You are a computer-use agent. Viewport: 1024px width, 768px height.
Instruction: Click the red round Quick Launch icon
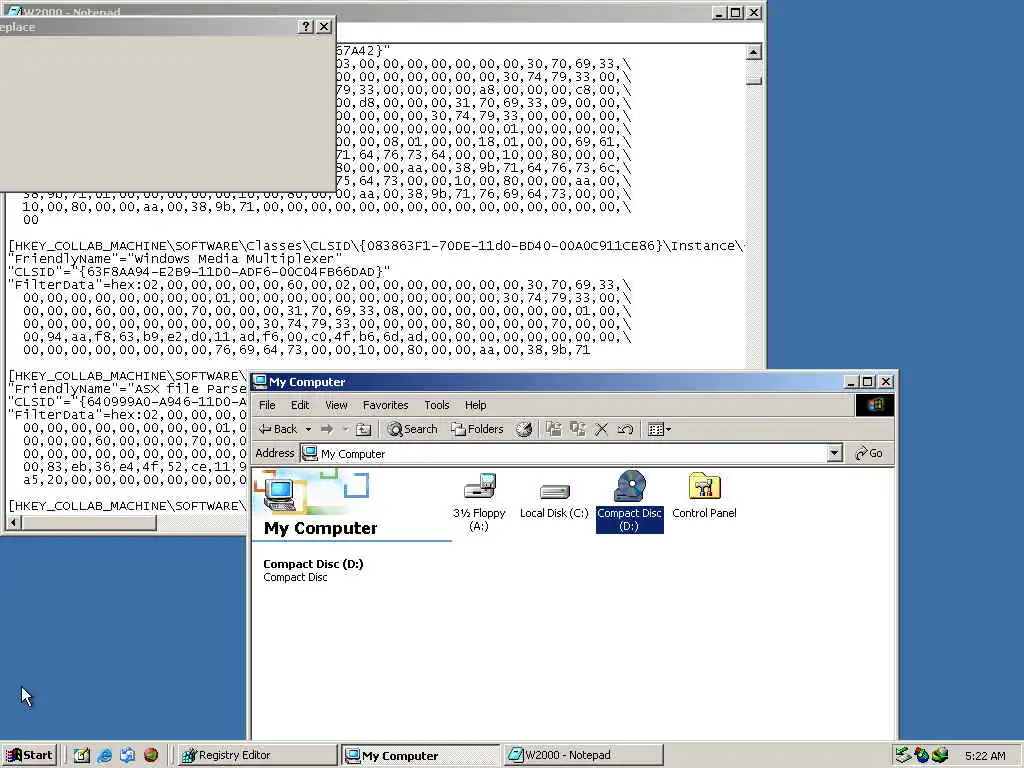pyautogui.click(x=151, y=755)
